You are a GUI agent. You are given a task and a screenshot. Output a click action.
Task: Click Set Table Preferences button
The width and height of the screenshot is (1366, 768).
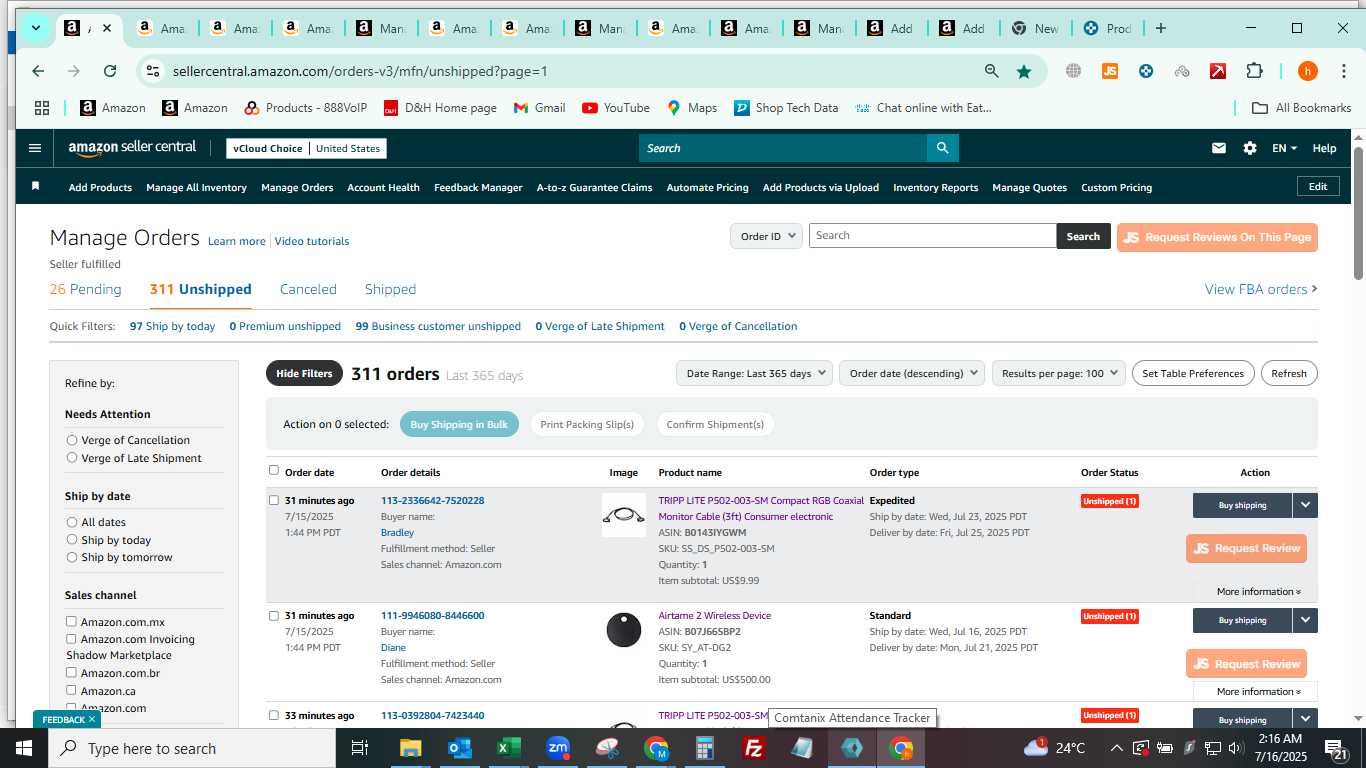coord(1193,373)
